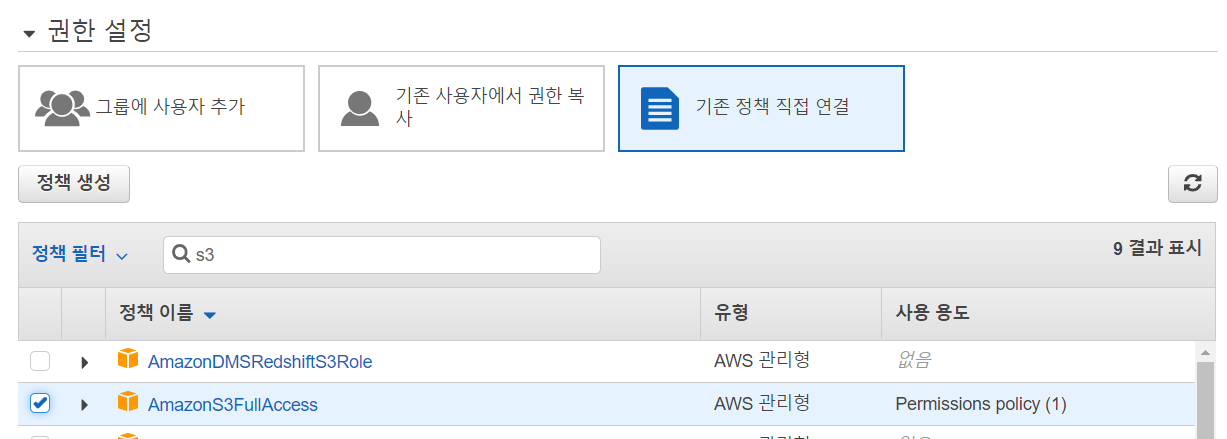Select 기존 사용자에서 권한 복사 option
The height and width of the screenshot is (439, 1227).
[x=461, y=108]
